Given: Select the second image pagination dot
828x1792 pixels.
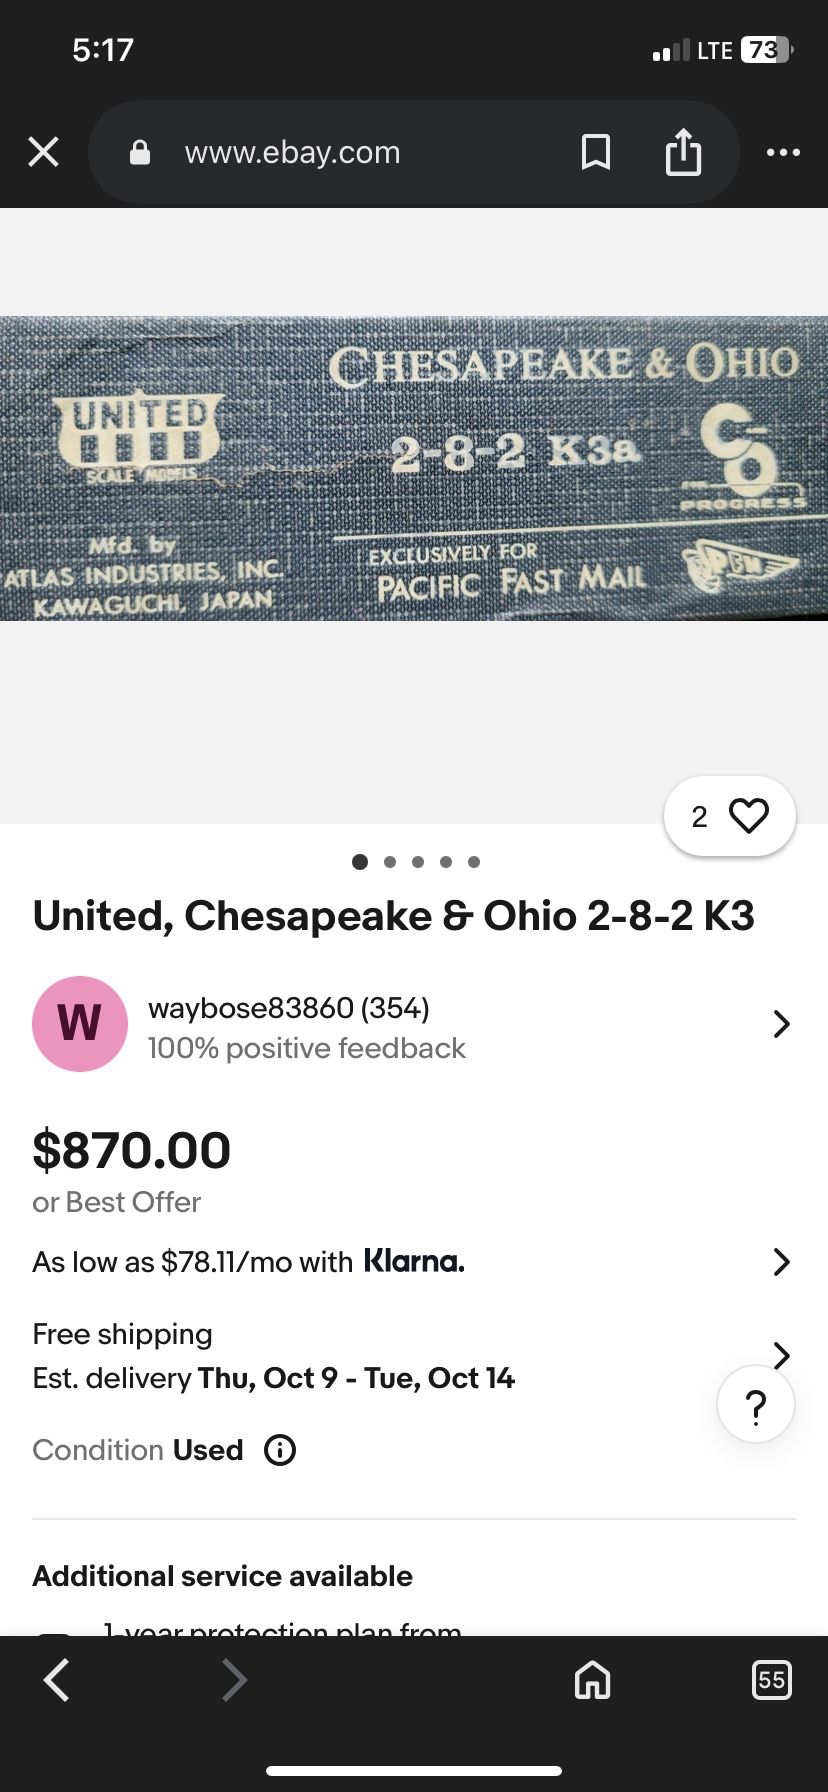Looking at the screenshot, I should (390, 862).
